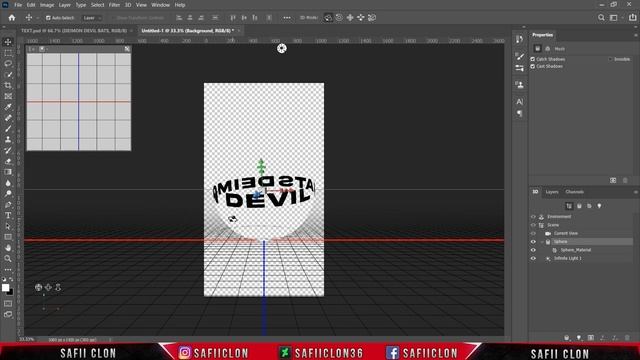This screenshot has width=640, height=360.
Task: Open the 3D panel options menu
Action: 636,192
